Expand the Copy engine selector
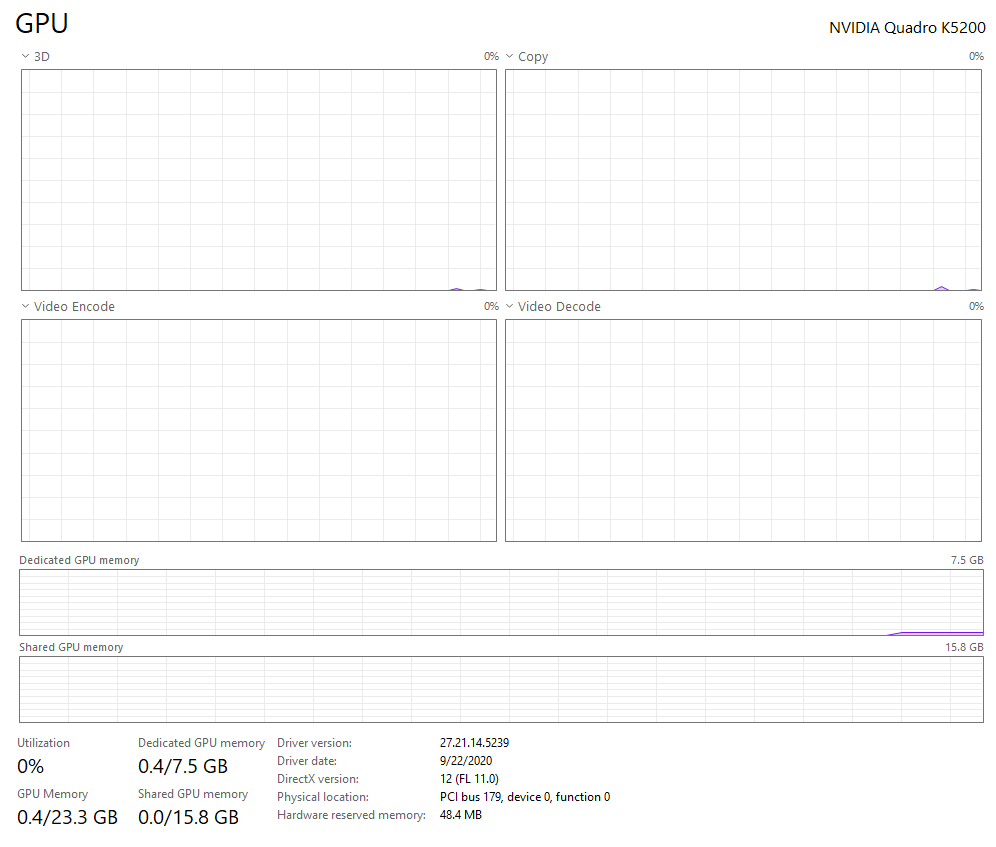996x847 pixels. [509, 57]
